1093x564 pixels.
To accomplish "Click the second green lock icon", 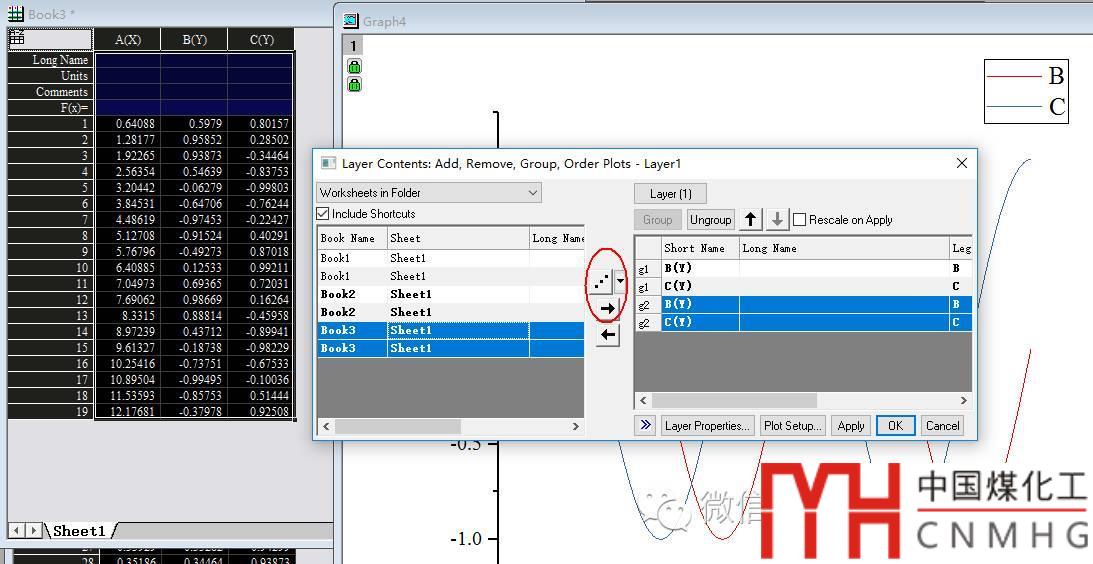I will pyautogui.click(x=354, y=85).
